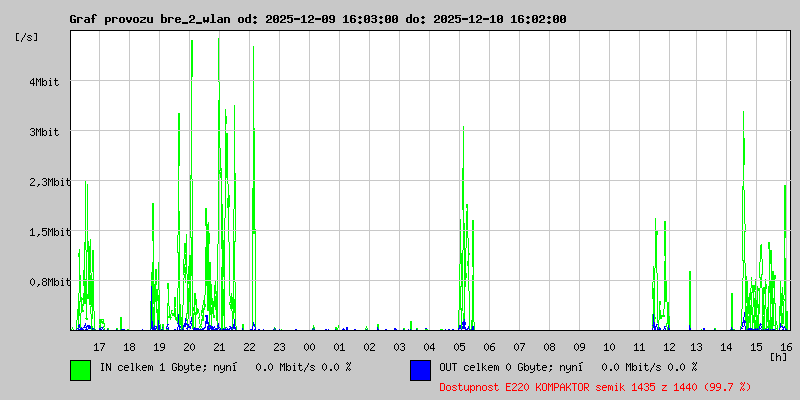
Task: Click the hour label 15 on x-axis
Action: pos(757,347)
